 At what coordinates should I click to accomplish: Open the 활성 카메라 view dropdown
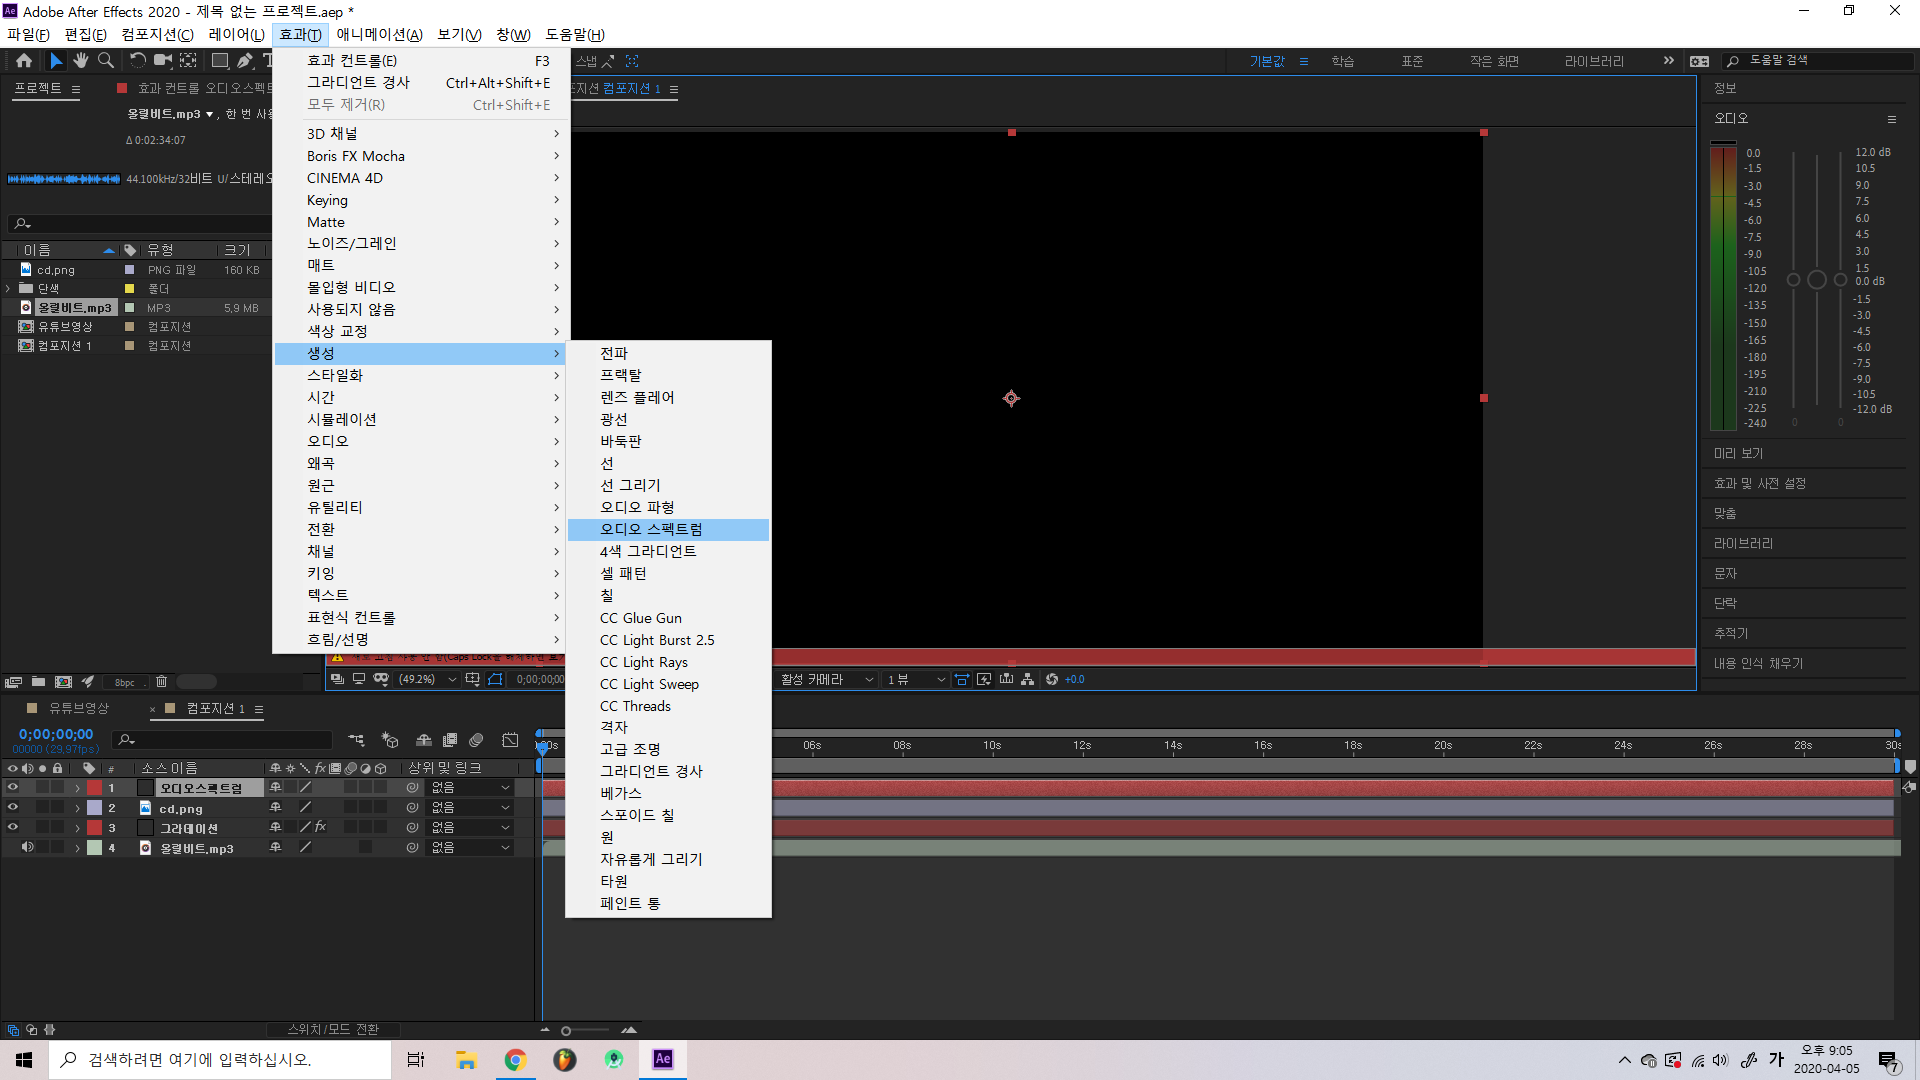827,679
